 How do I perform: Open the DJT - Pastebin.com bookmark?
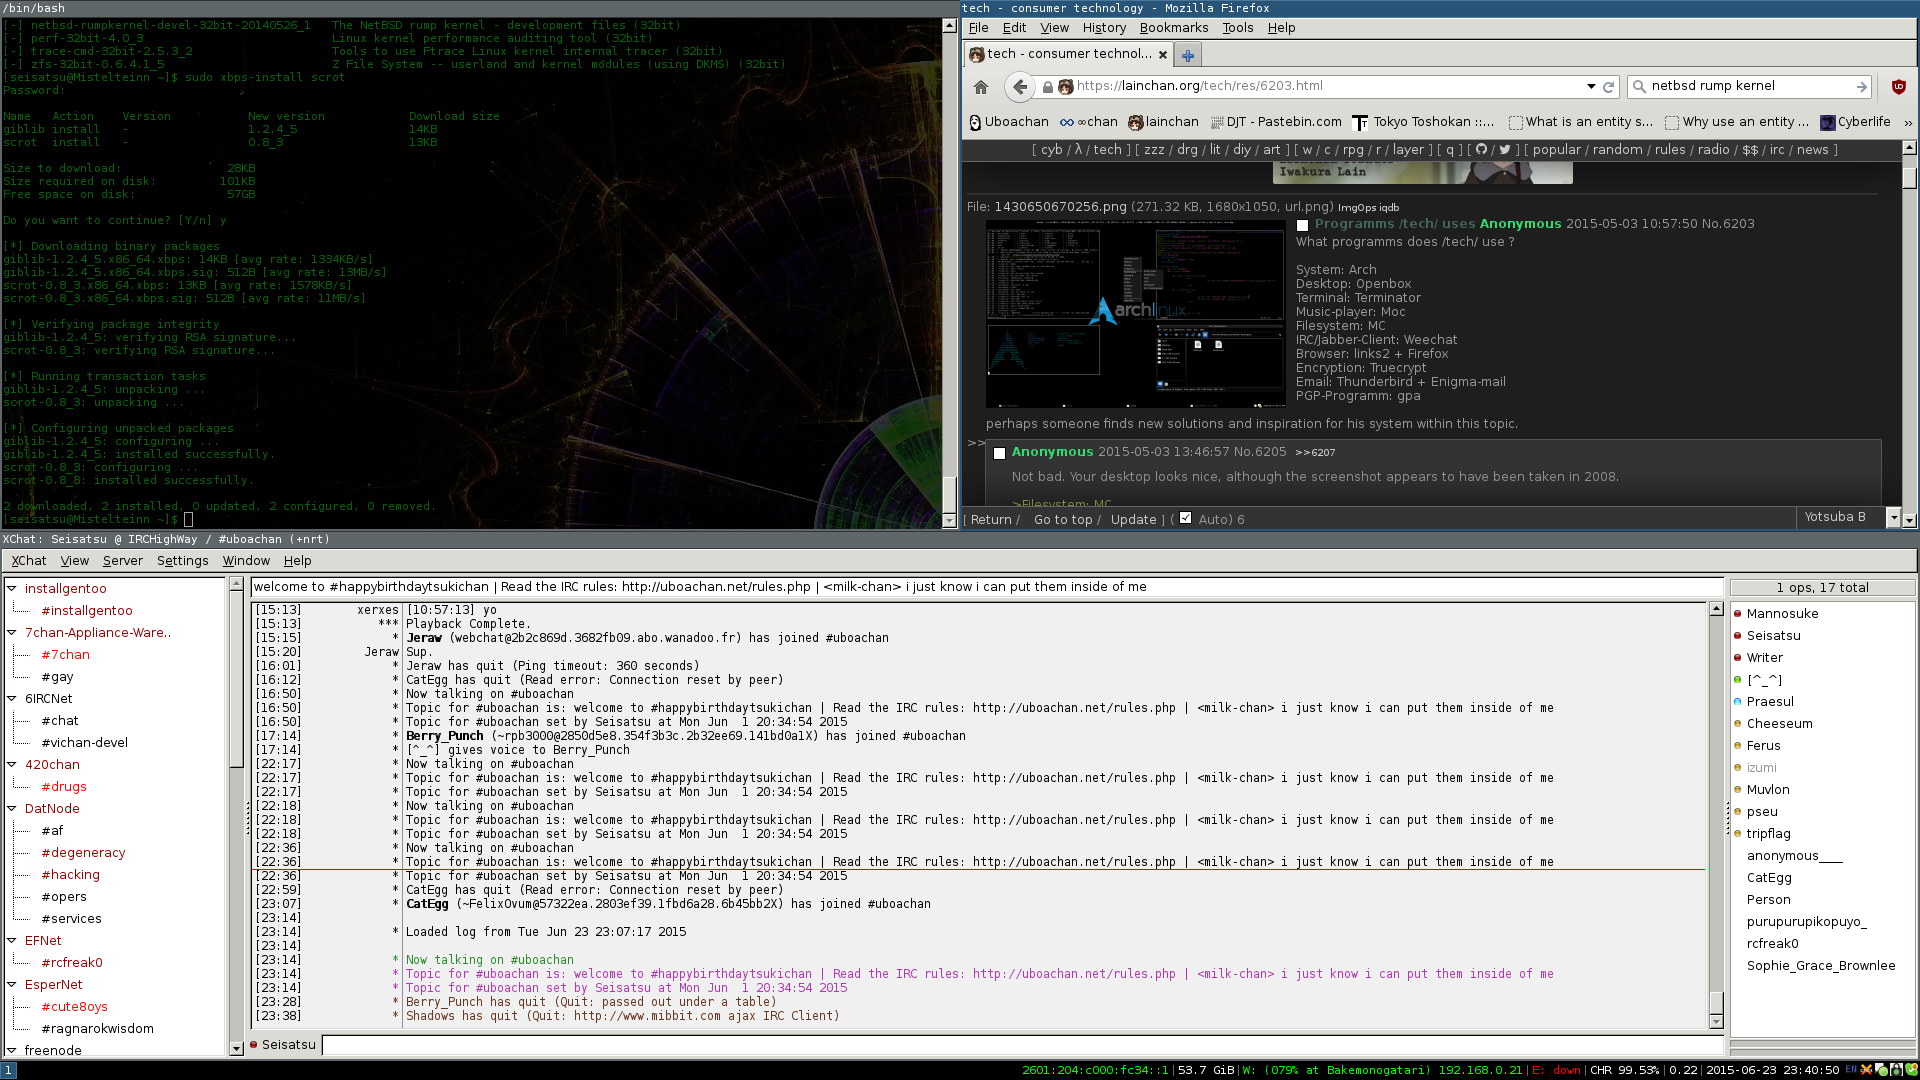pos(1275,122)
